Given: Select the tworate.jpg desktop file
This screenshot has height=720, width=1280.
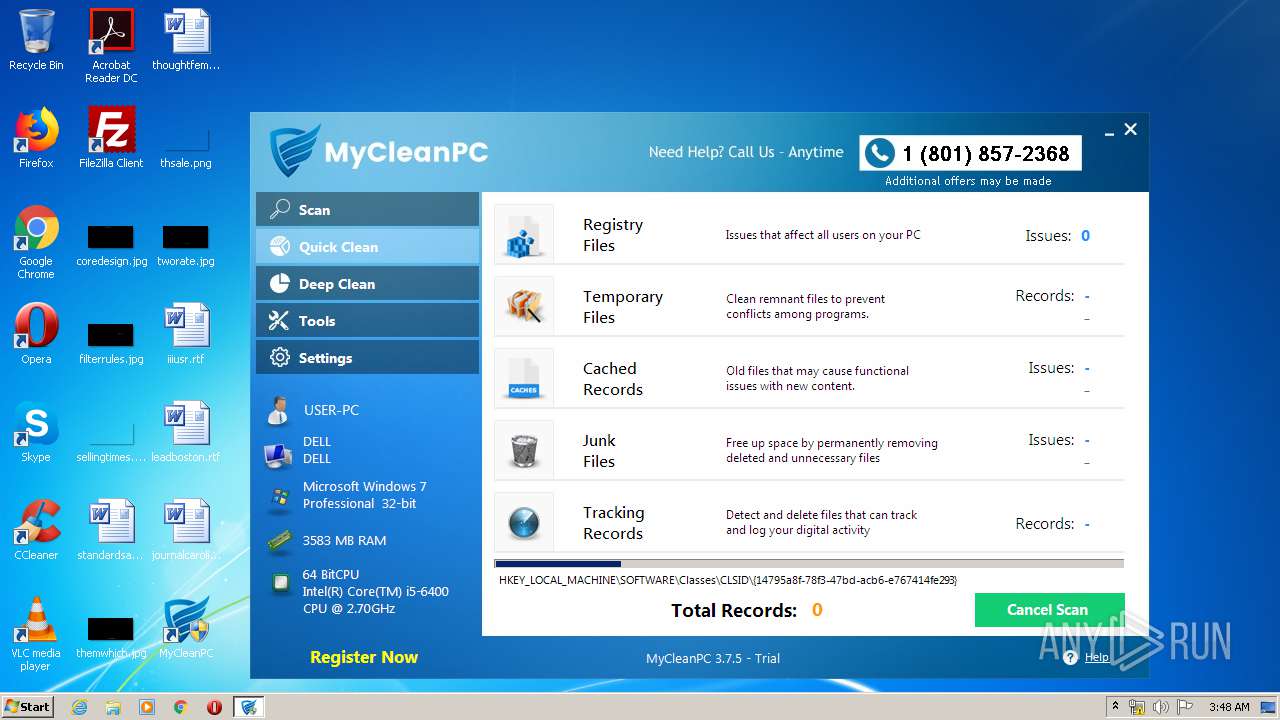Looking at the screenshot, I should [186, 246].
